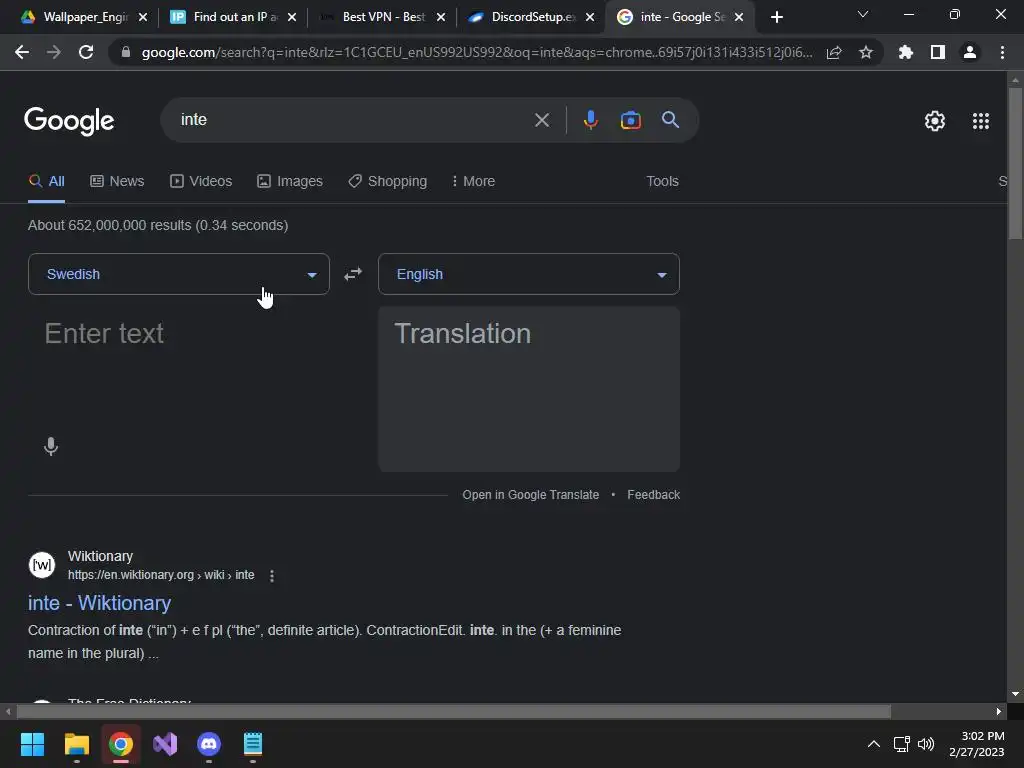The width and height of the screenshot is (1024, 768).
Task: Close the Best VPN tab
Action: click(441, 17)
